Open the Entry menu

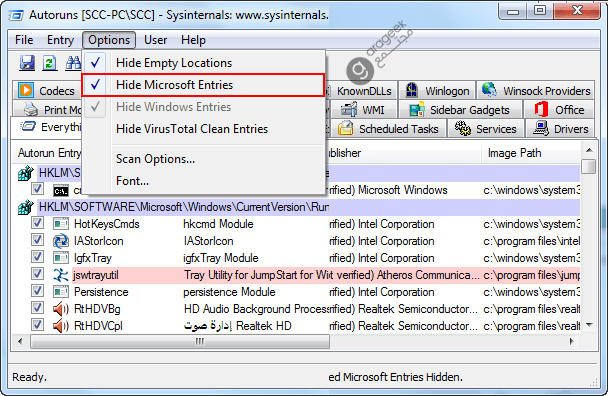coord(60,40)
